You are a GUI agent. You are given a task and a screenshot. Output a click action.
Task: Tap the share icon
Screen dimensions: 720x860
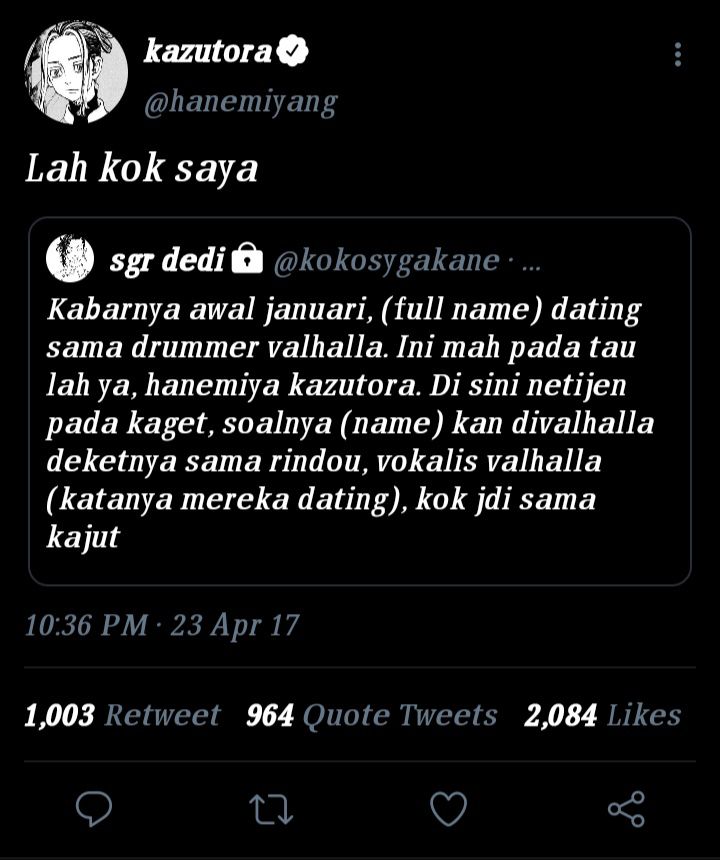coord(626,809)
